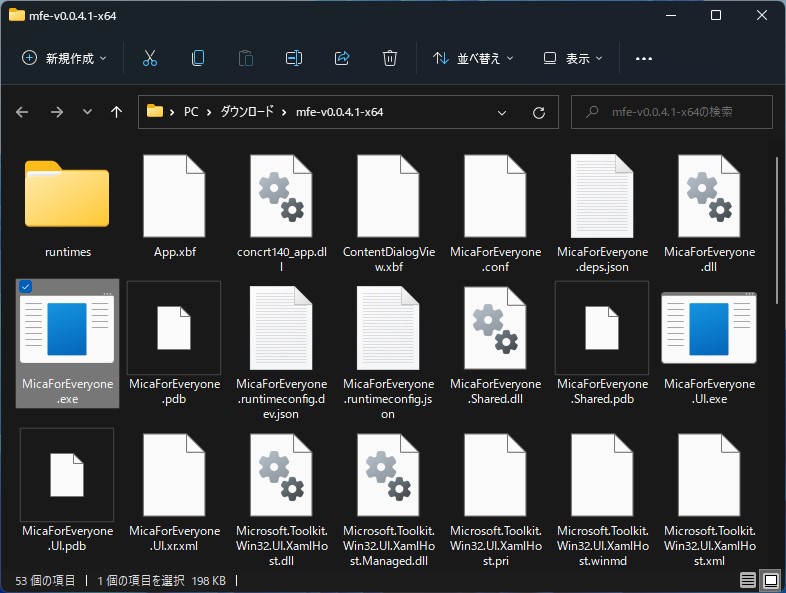Select Microsoft.Toolkit.Win32.UI.XamlHost.Managed.dll icon
786x593 pixels.
coord(388,475)
